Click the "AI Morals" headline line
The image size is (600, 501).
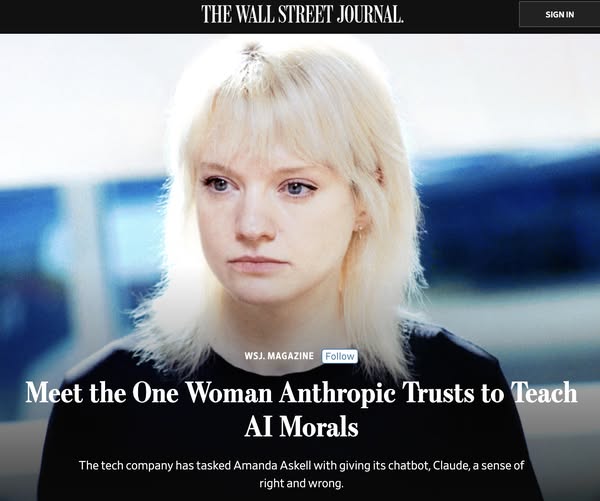[302, 426]
